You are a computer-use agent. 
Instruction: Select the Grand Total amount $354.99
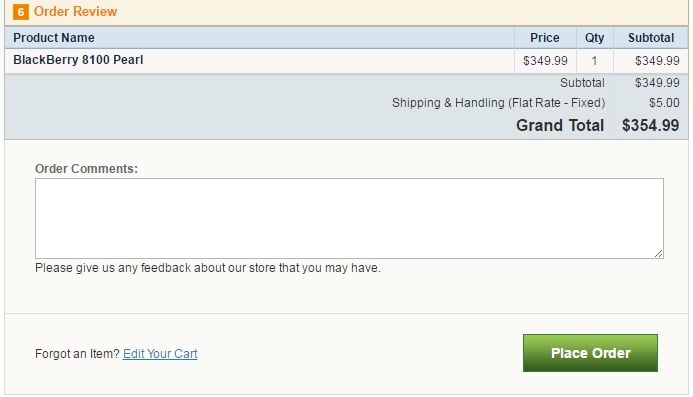click(x=650, y=125)
